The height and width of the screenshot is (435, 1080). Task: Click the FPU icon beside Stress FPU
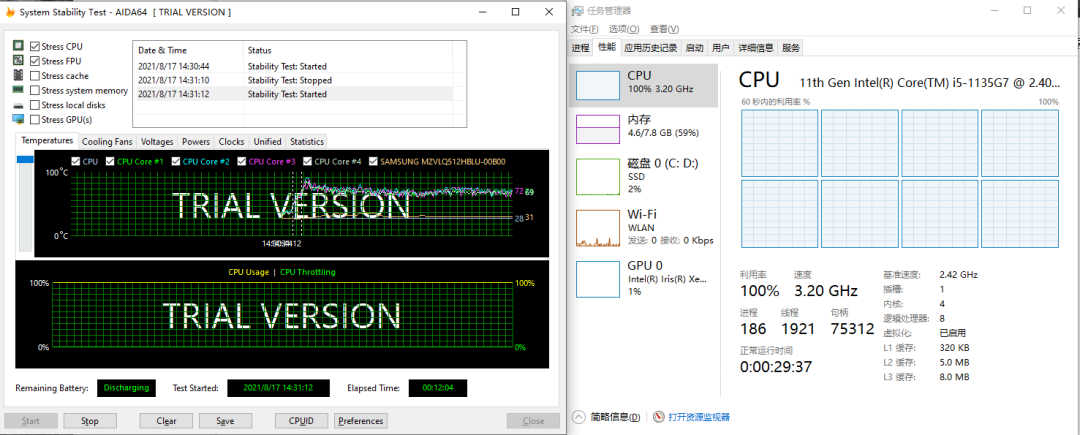[x=19, y=61]
